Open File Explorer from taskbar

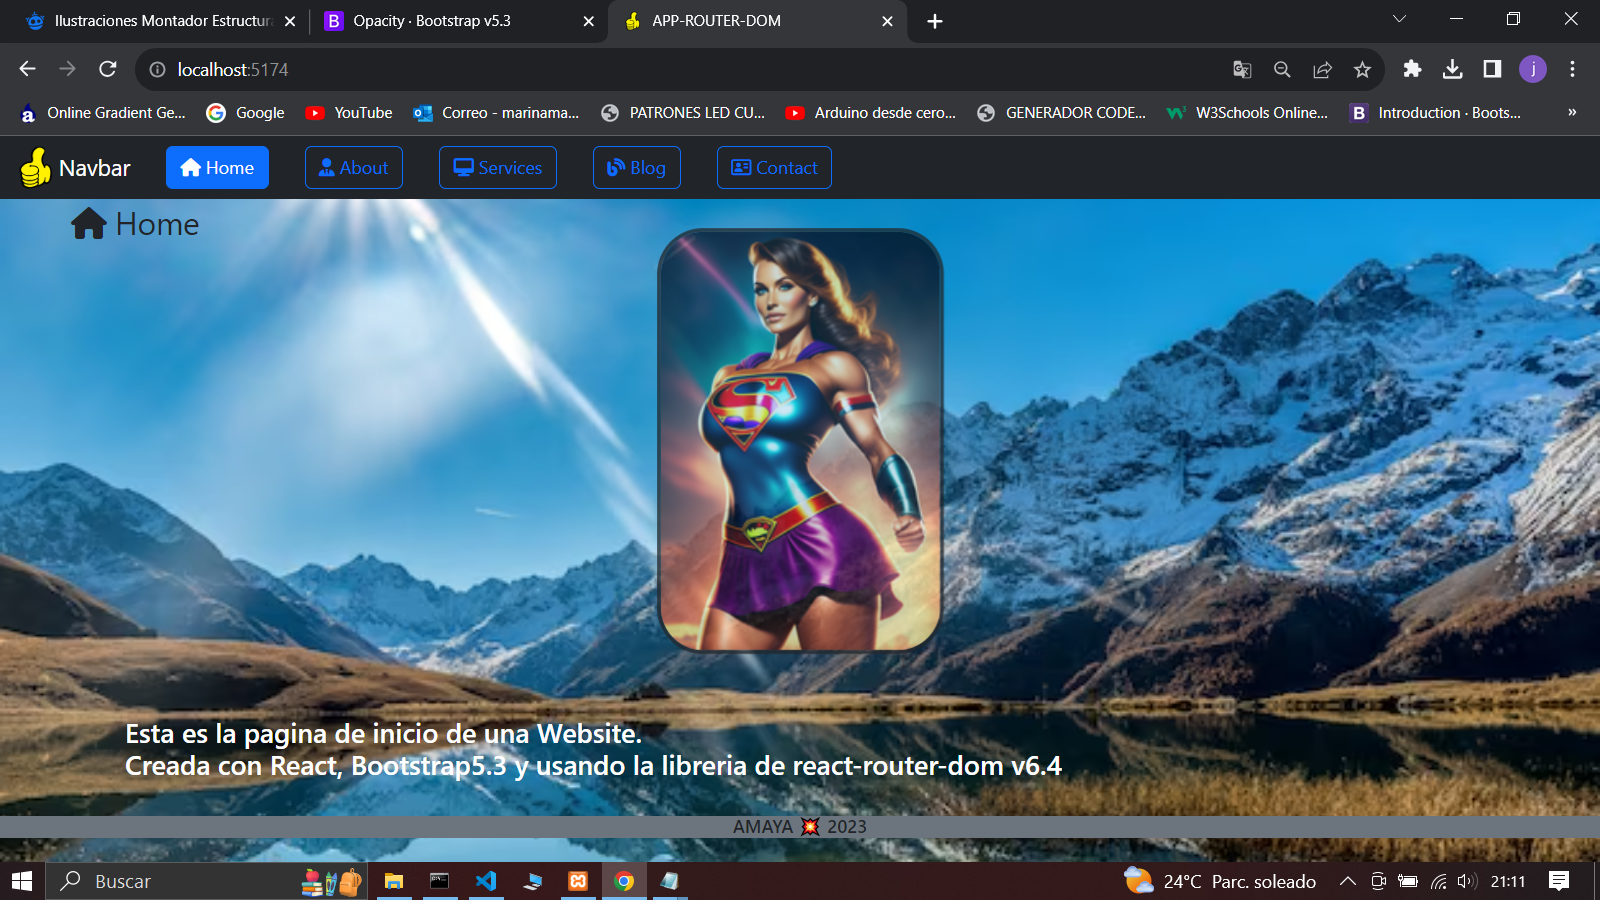coord(394,881)
